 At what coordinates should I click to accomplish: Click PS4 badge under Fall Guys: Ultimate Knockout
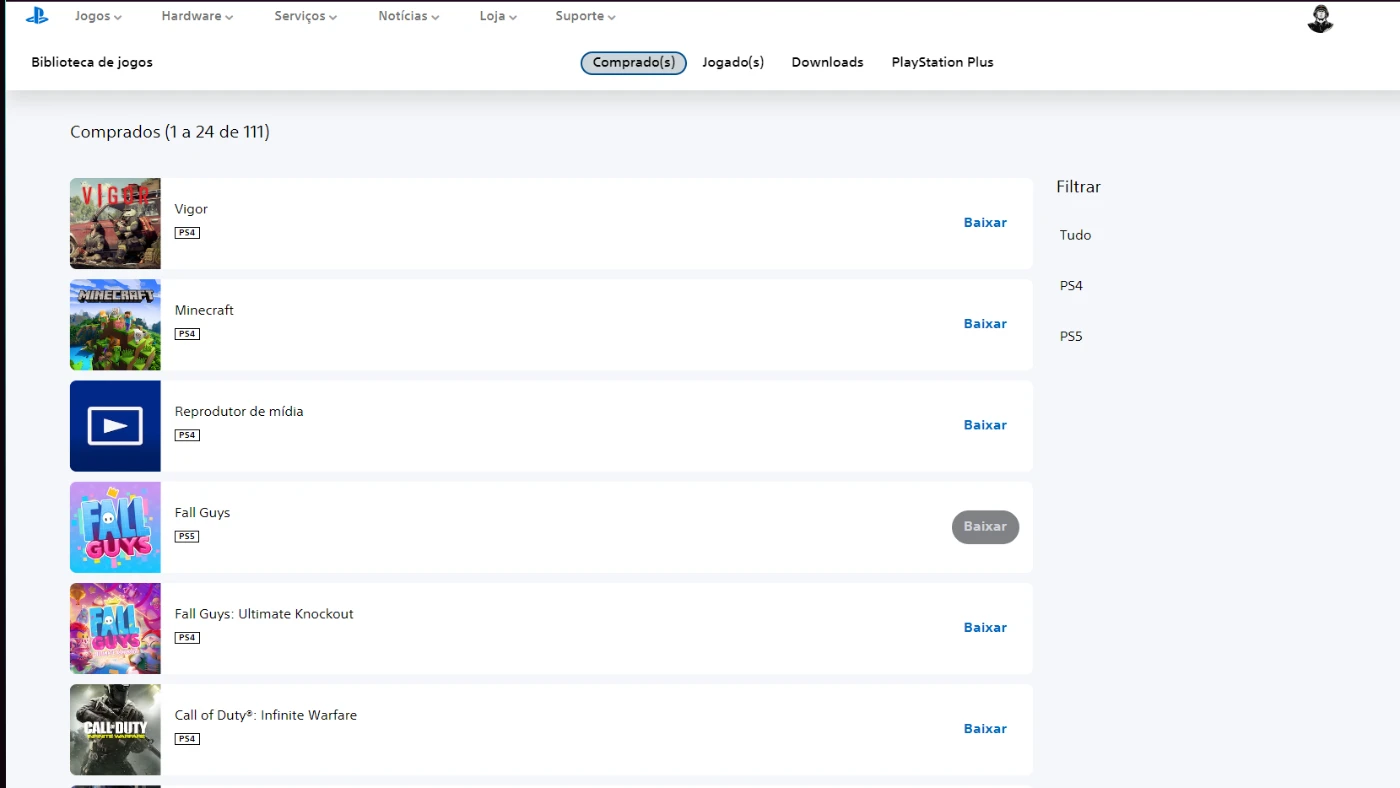[187, 638]
